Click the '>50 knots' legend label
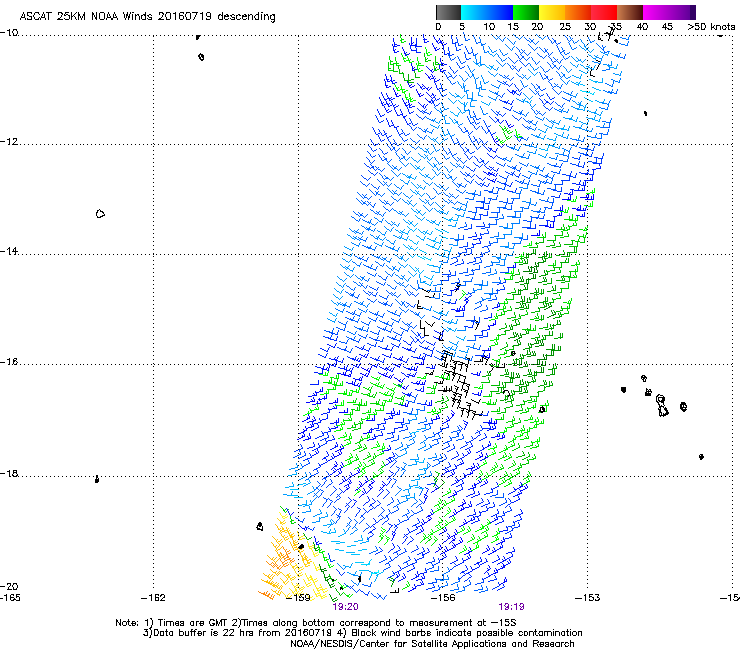The width and height of the screenshot is (740, 650). click(711, 27)
